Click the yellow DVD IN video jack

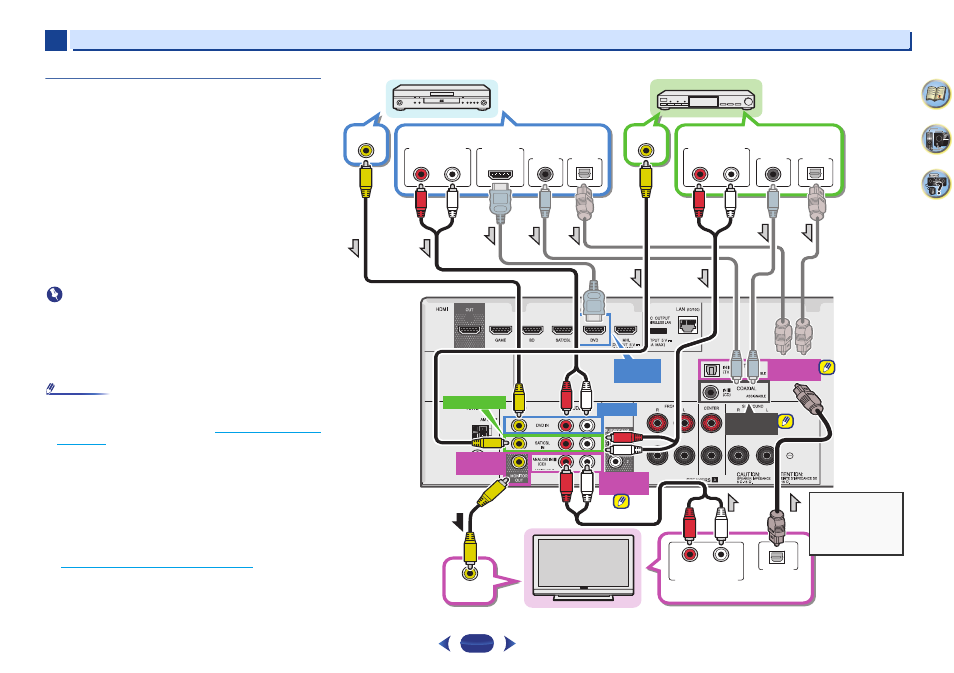519,426
